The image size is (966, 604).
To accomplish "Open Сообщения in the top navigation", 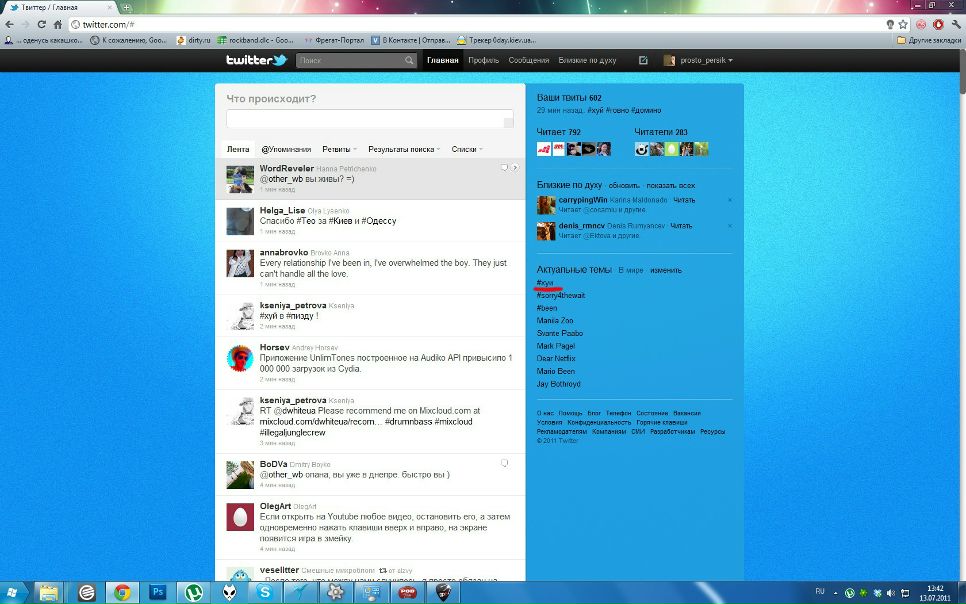I will coord(528,61).
